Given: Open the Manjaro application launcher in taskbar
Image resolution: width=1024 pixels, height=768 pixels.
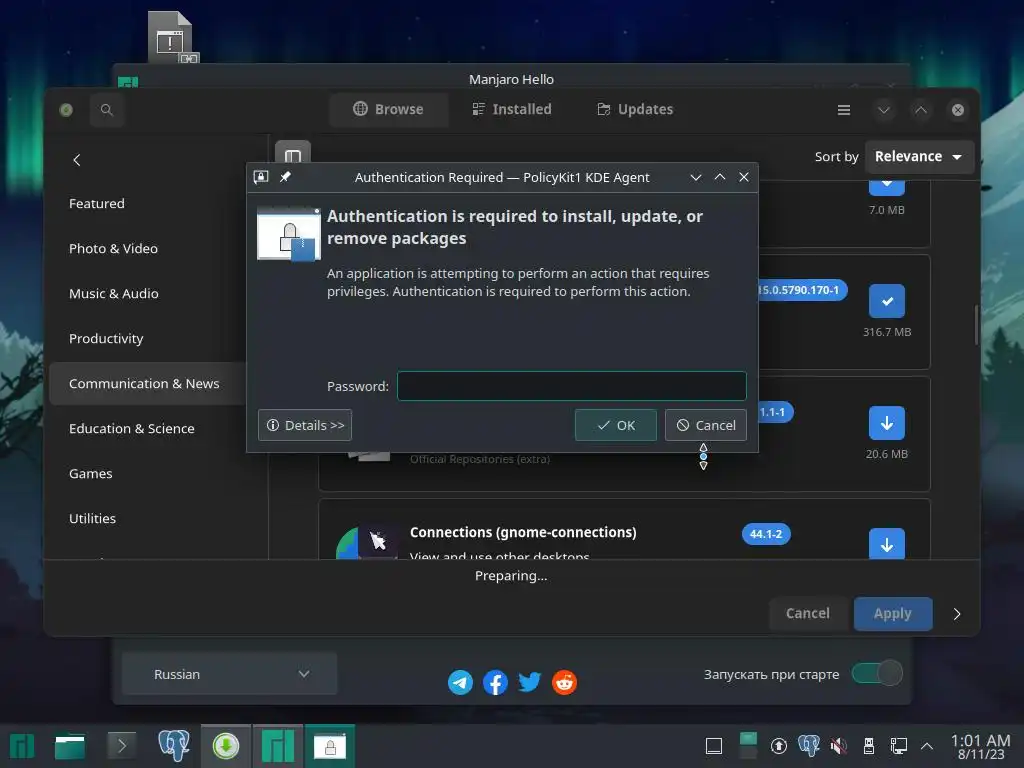Looking at the screenshot, I should point(22,746).
